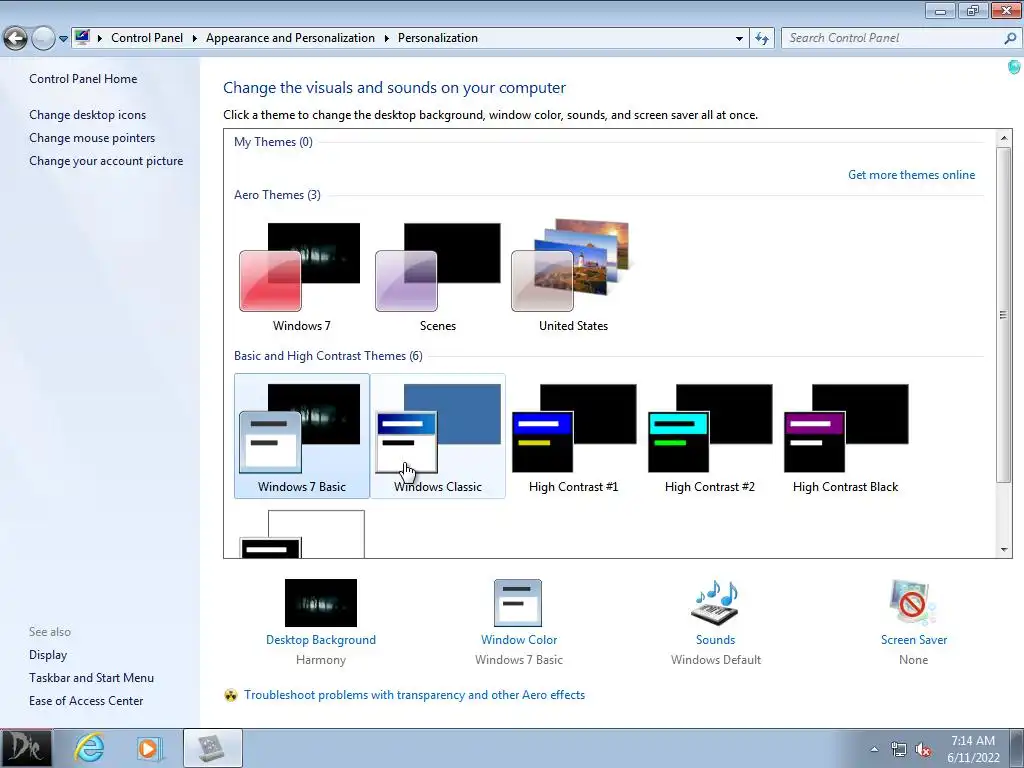Click the help globe icon
This screenshot has width=1024, height=768.
[x=1014, y=66]
